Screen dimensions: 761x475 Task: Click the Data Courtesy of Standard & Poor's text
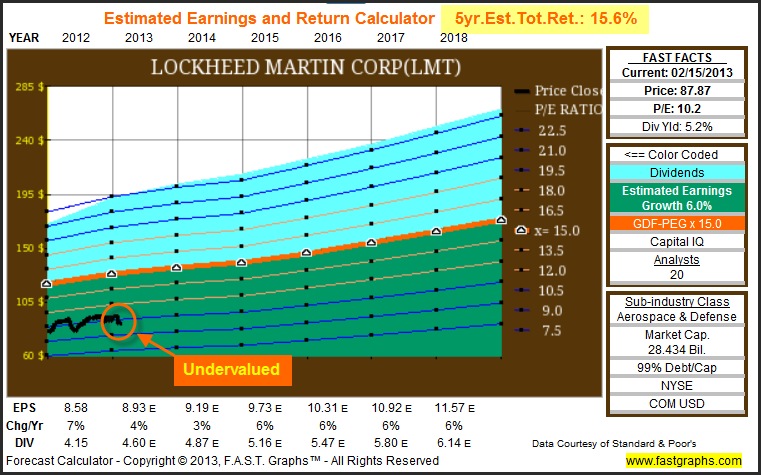coord(614,443)
